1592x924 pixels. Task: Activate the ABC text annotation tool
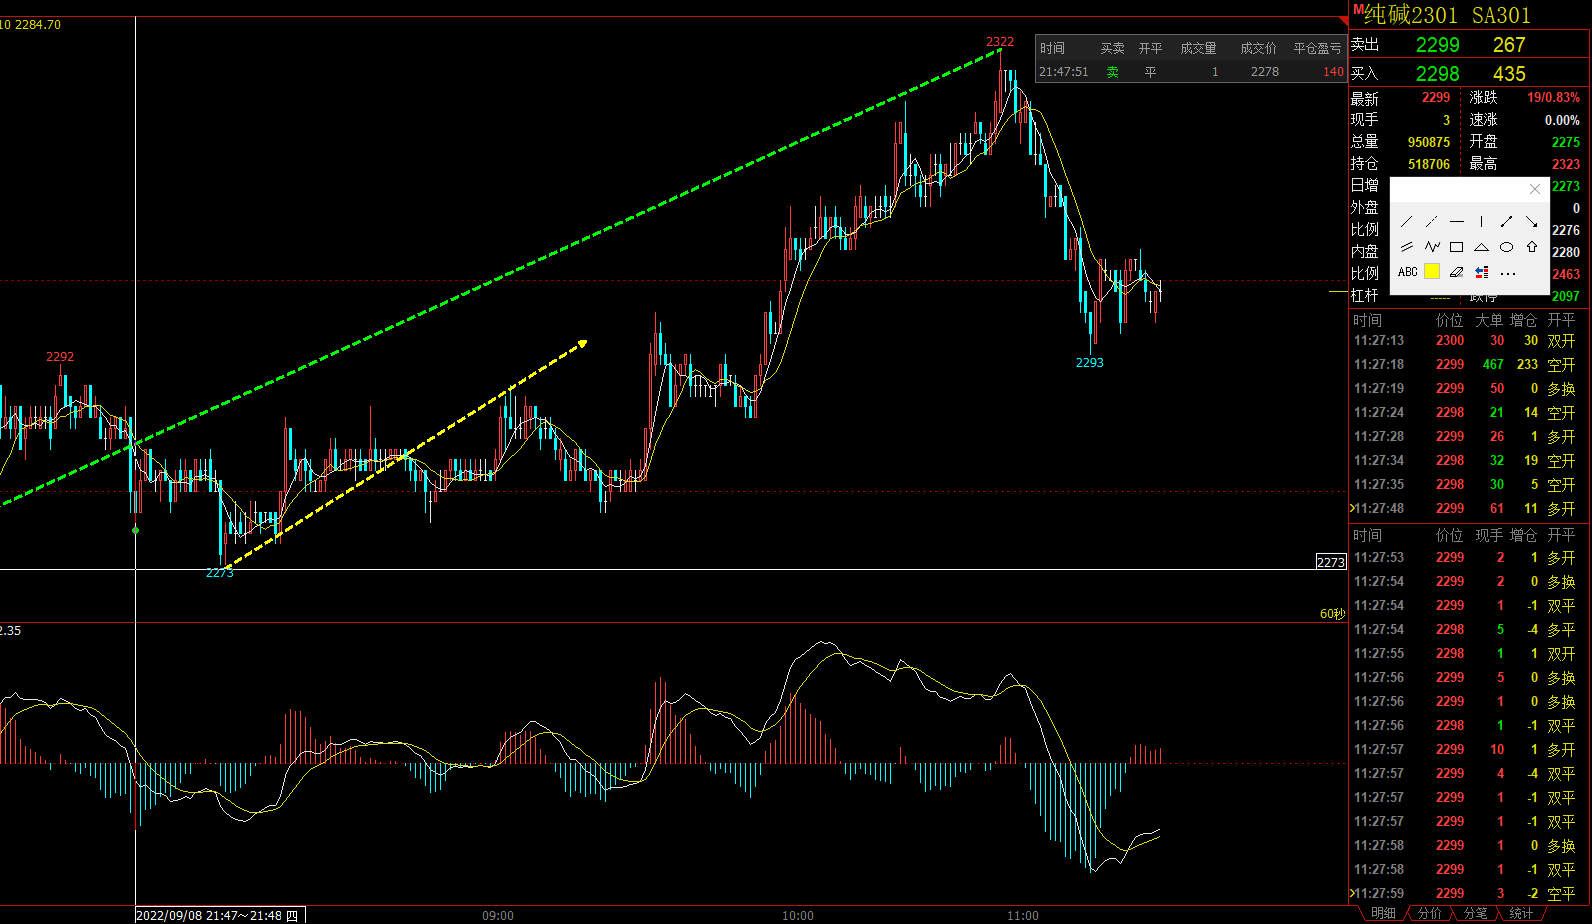point(1407,272)
